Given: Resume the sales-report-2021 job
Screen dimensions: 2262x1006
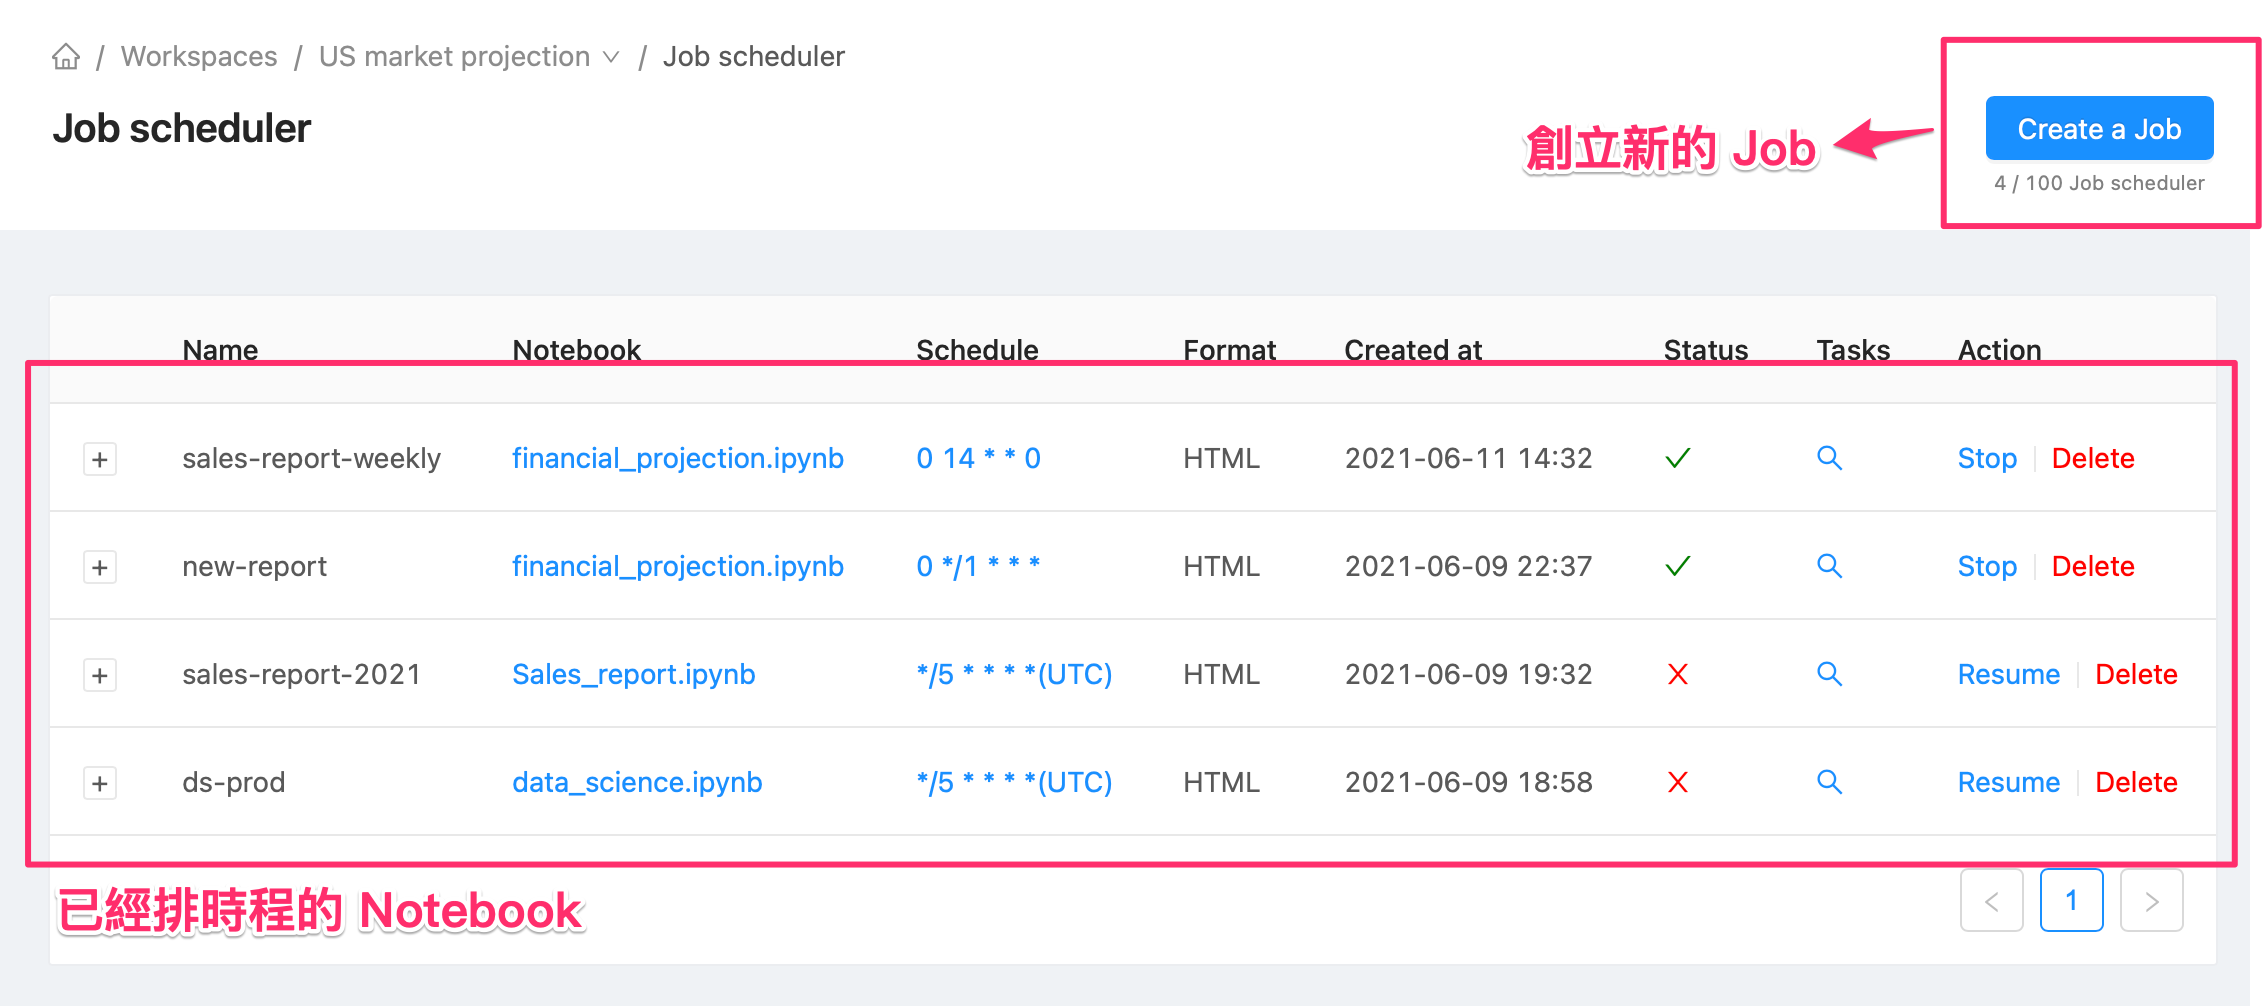Looking at the screenshot, I should coord(2008,674).
